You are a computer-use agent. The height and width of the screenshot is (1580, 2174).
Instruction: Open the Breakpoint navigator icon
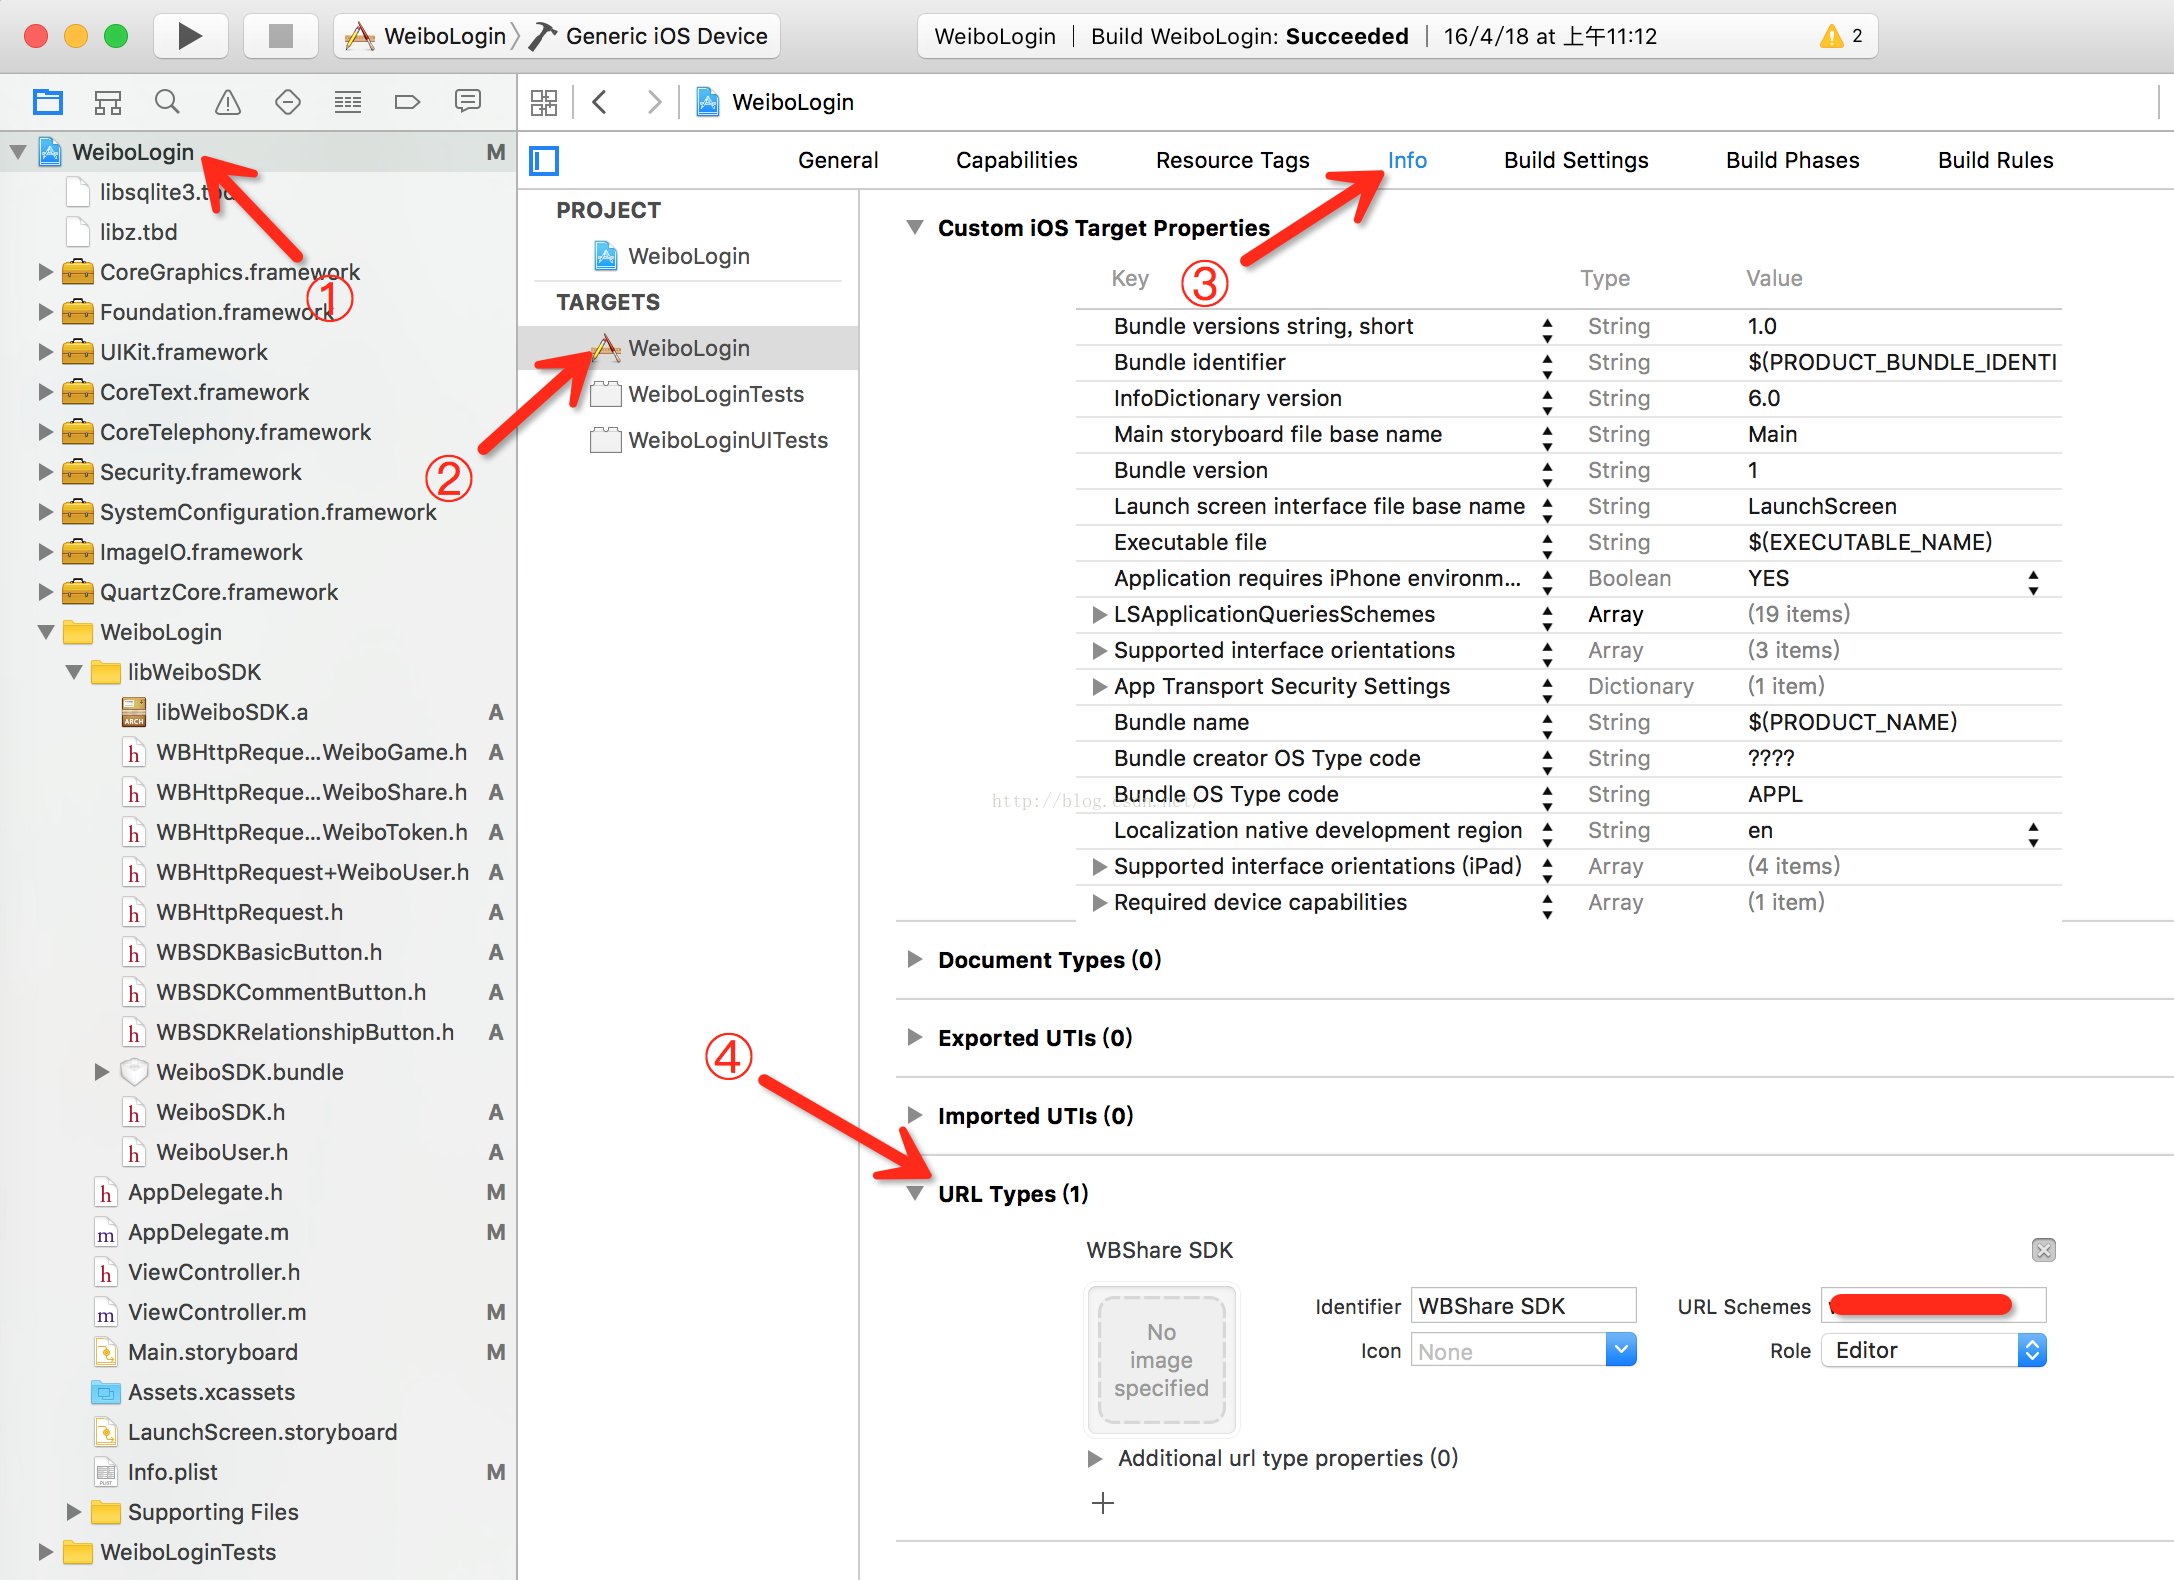tap(407, 102)
